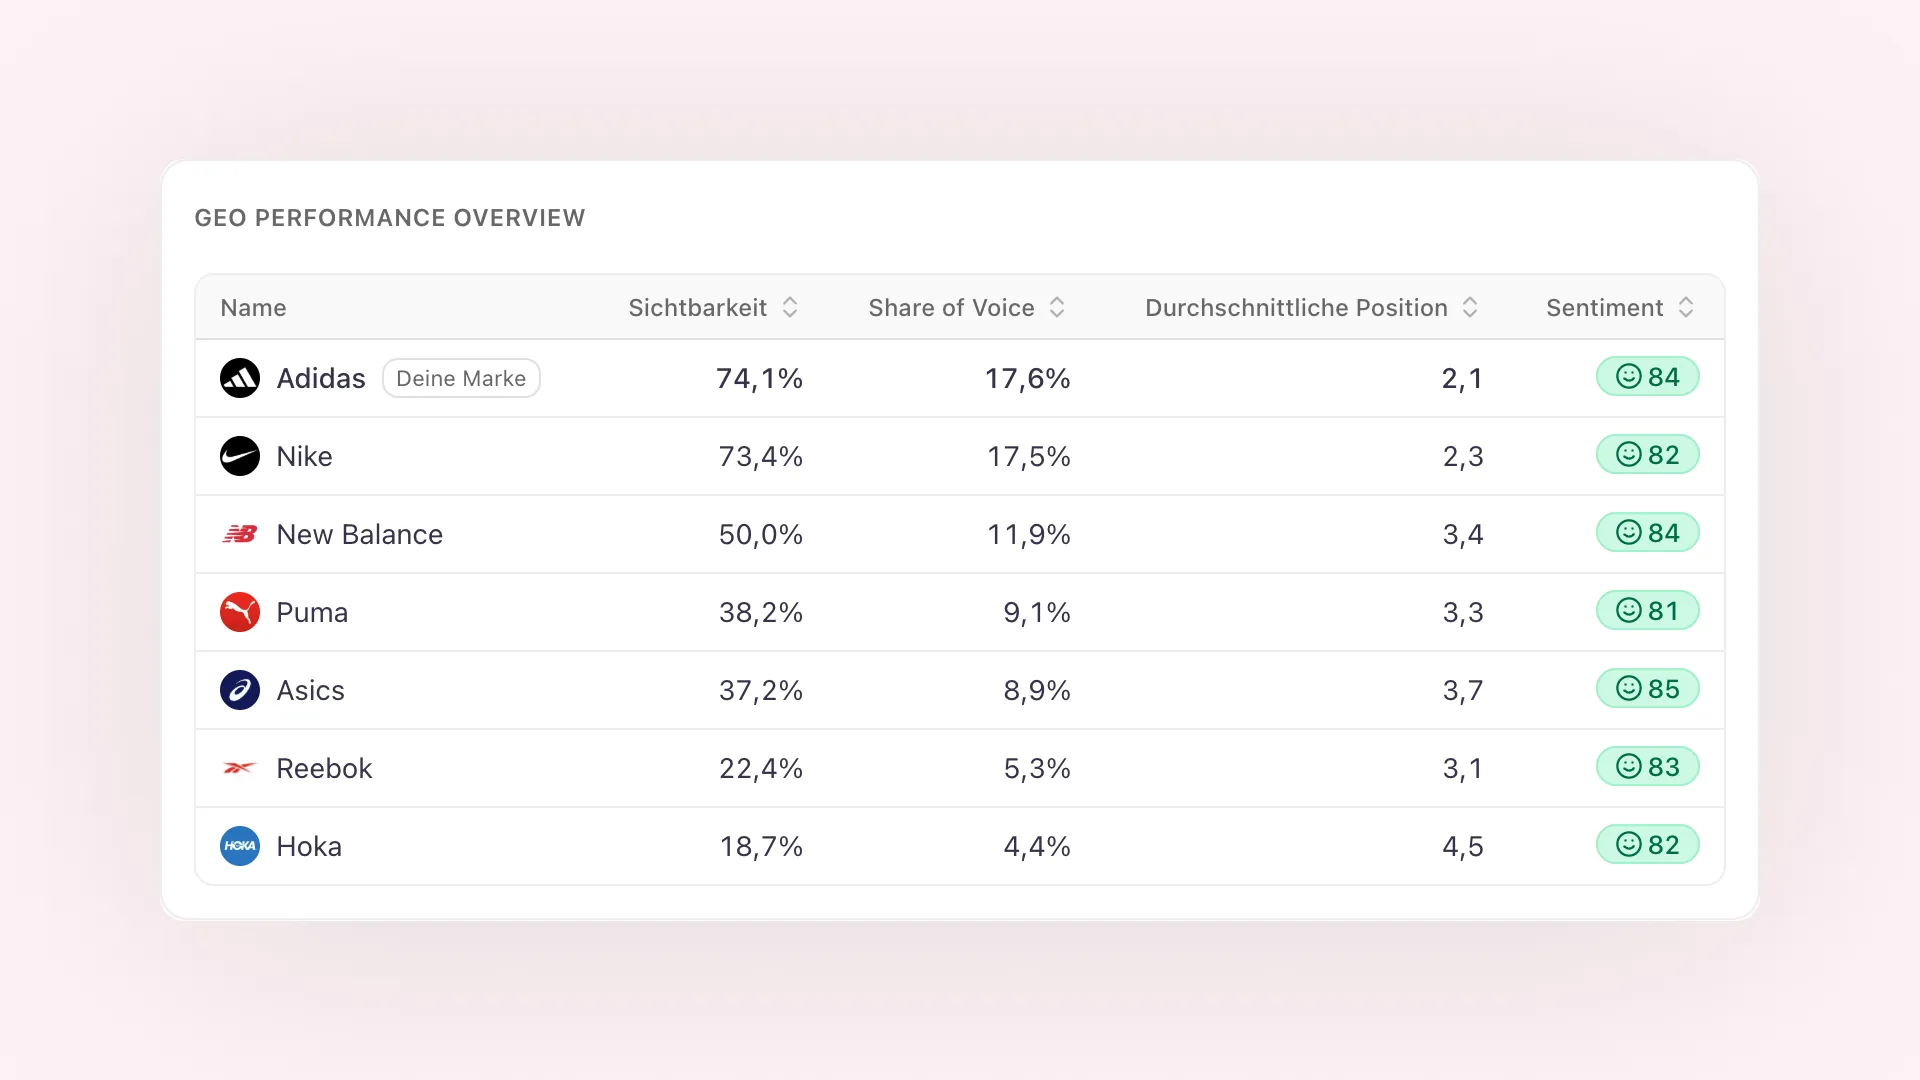Click the Puma brand logo
This screenshot has width=1920, height=1080.
(x=240, y=612)
